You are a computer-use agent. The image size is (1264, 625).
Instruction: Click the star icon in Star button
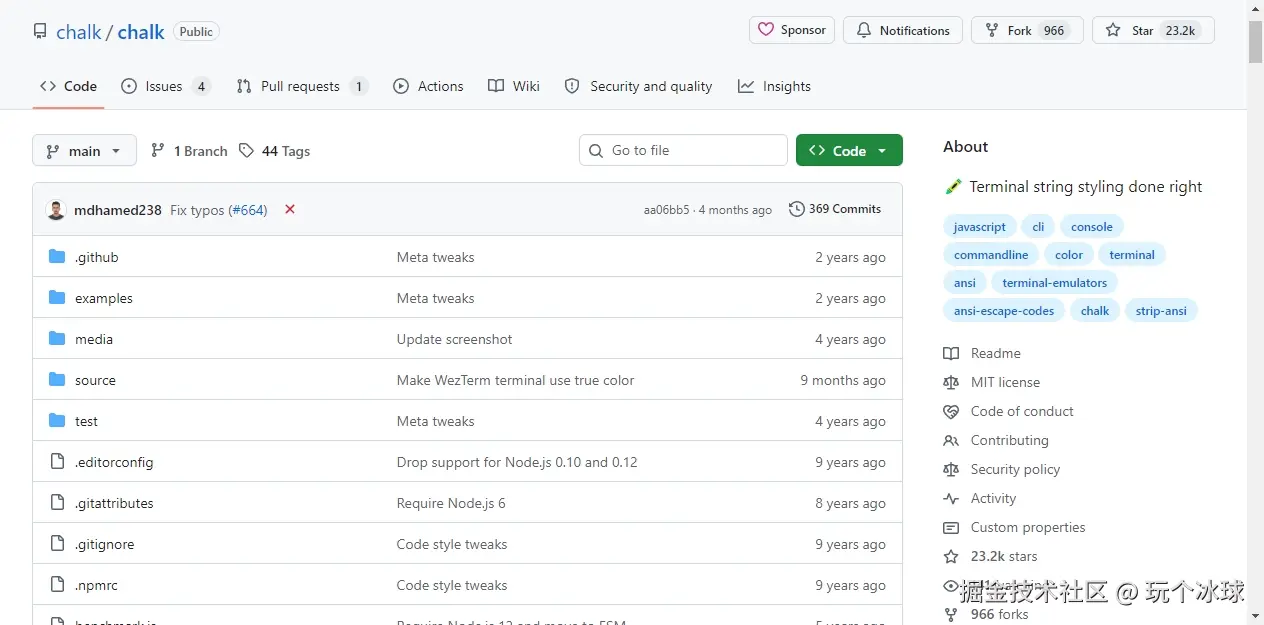pos(1113,30)
